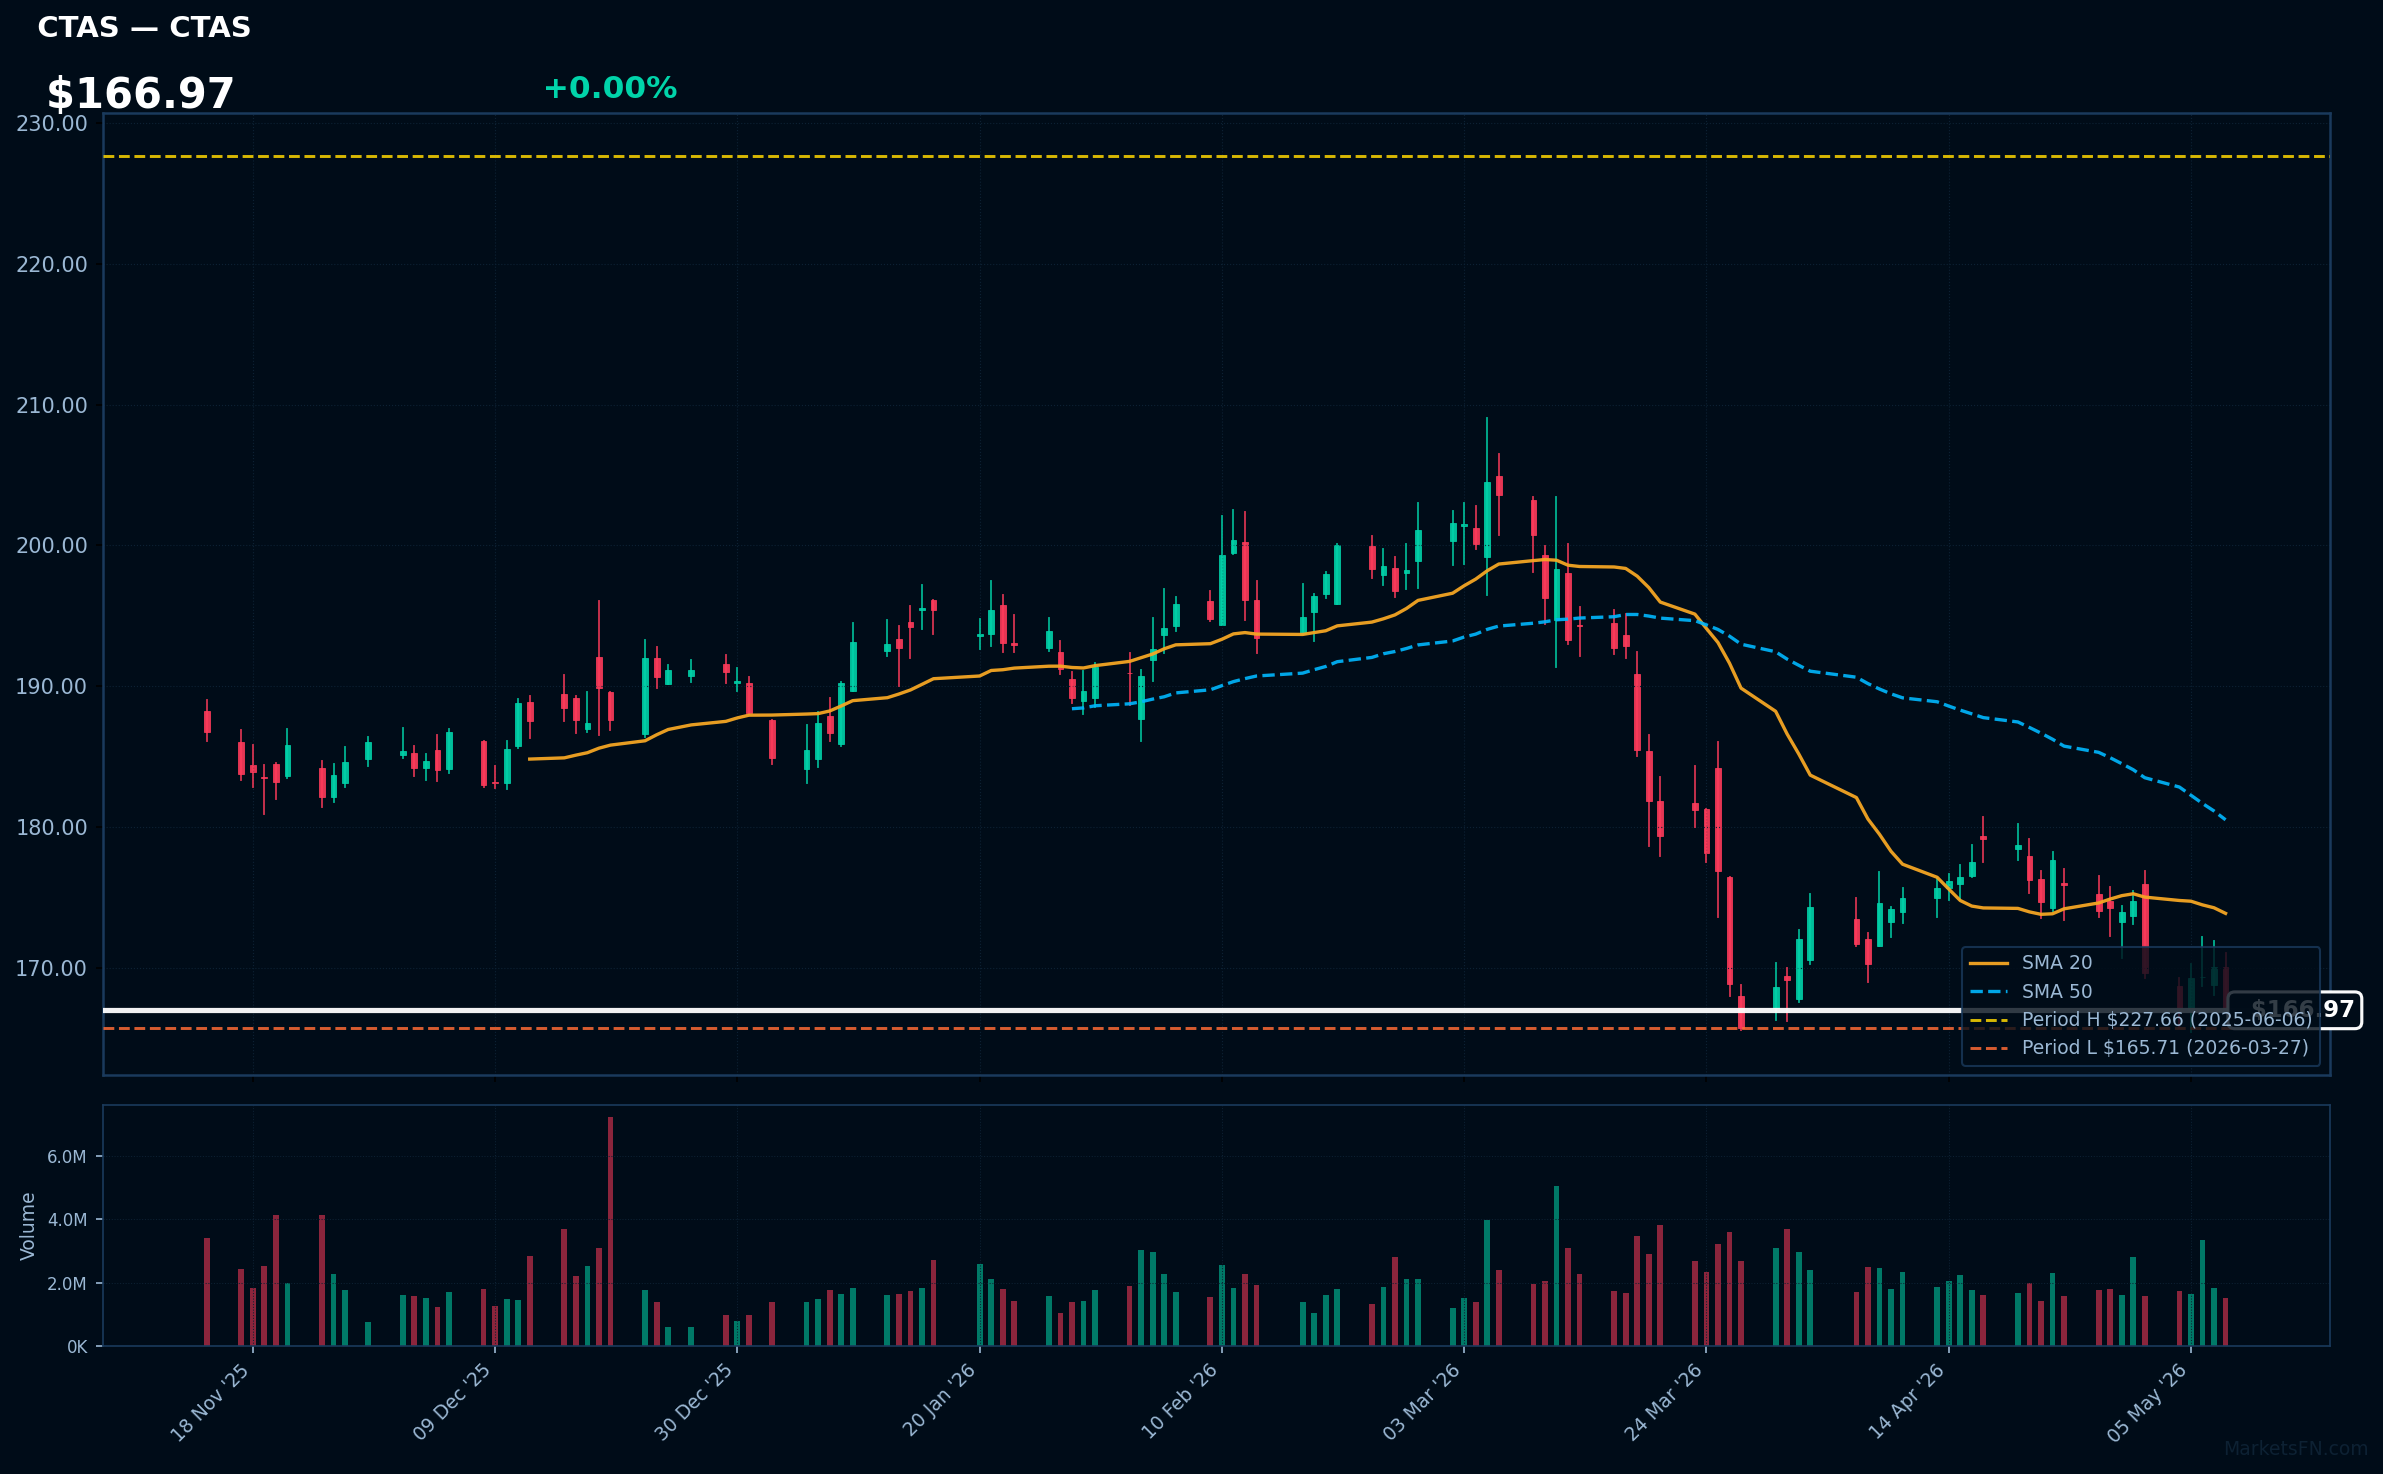Click the 230.00 price axis label
The height and width of the screenshot is (1474, 2383).
[52, 124]
